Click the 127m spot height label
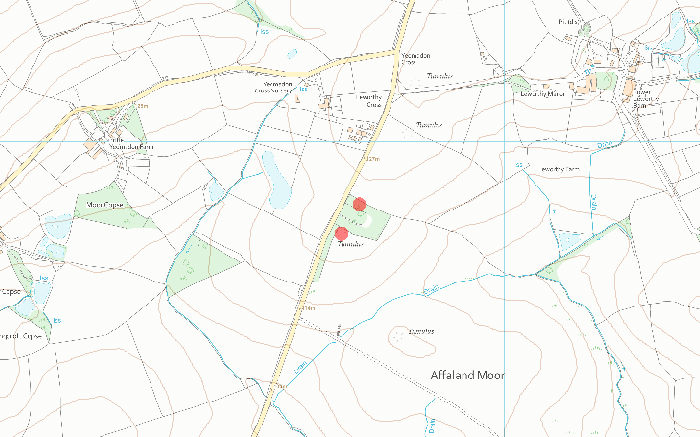Viewport: 700px width, 437px height. tap(372, 159)
